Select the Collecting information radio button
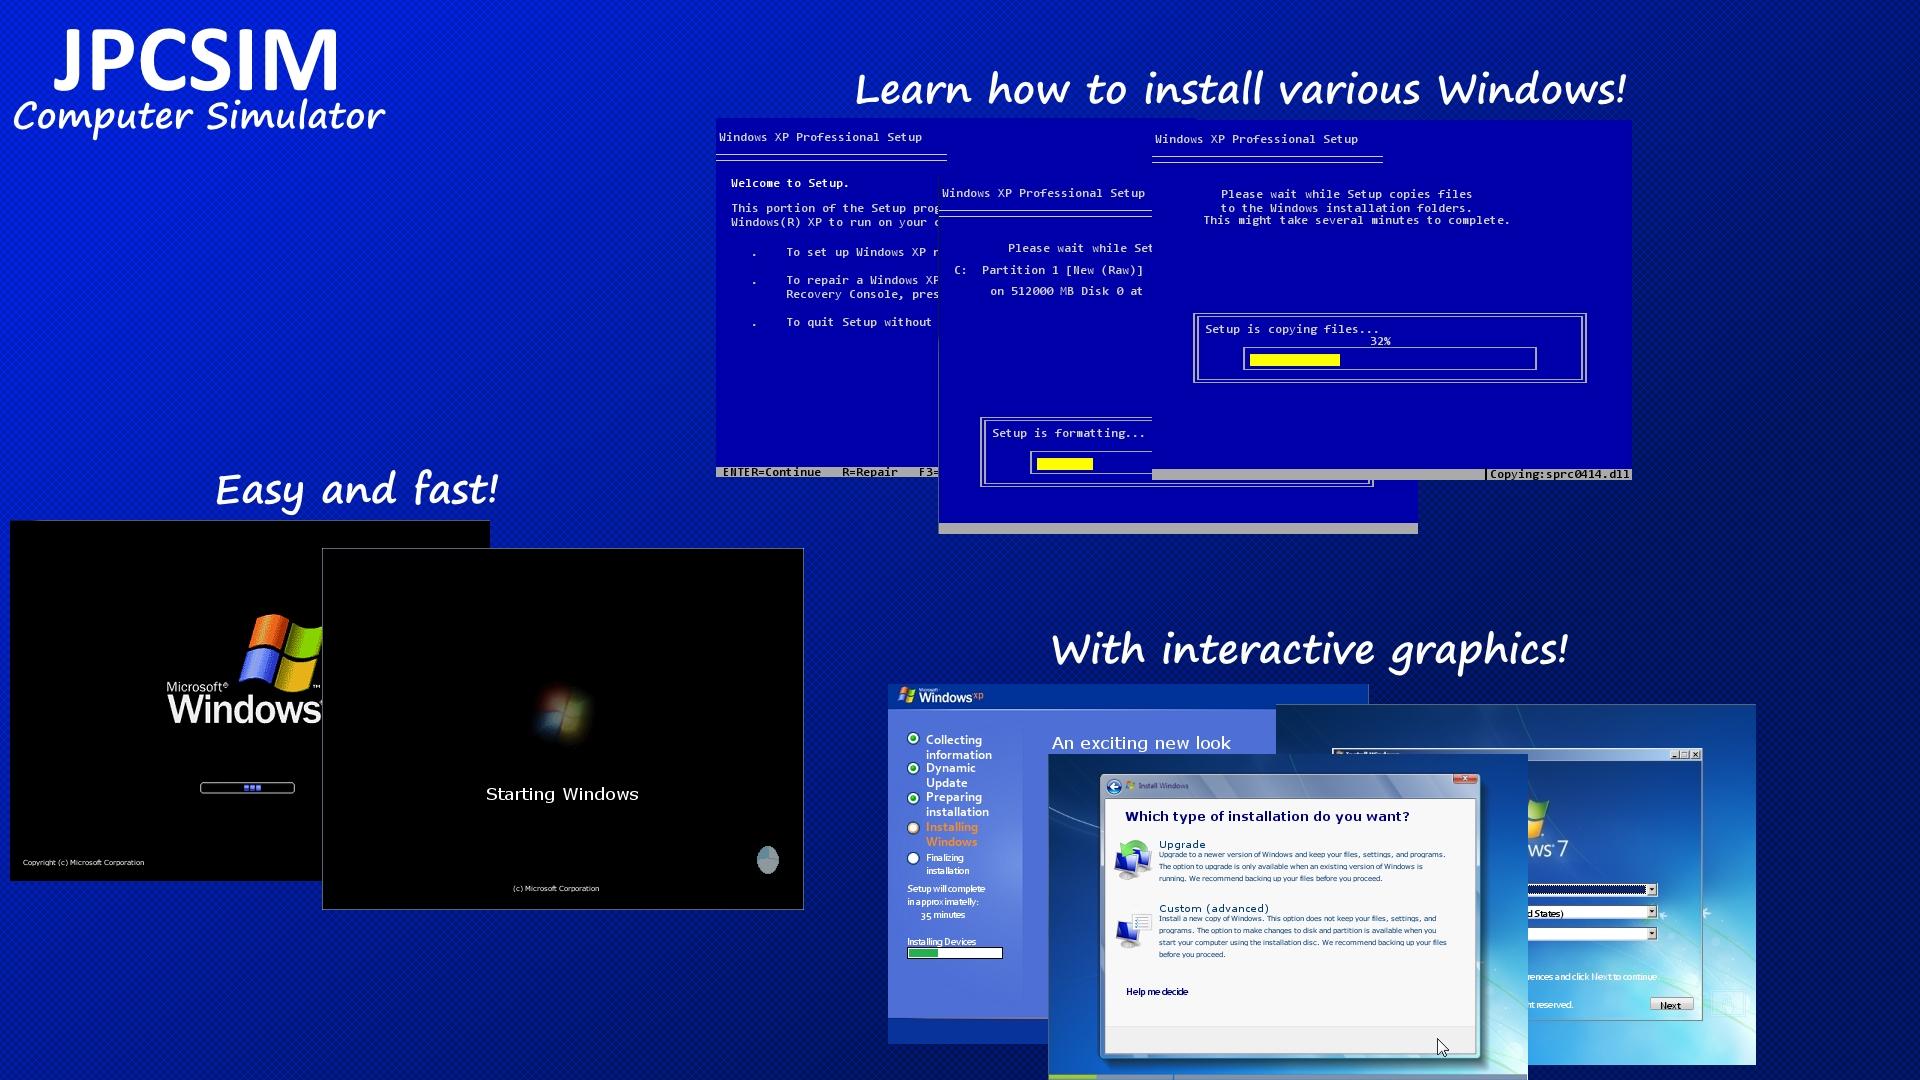 (913, 738)
